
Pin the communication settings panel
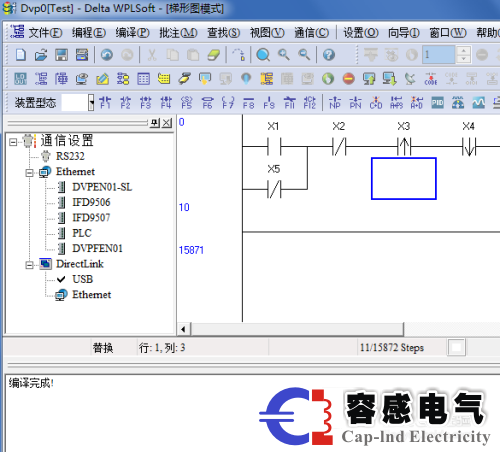155,123
